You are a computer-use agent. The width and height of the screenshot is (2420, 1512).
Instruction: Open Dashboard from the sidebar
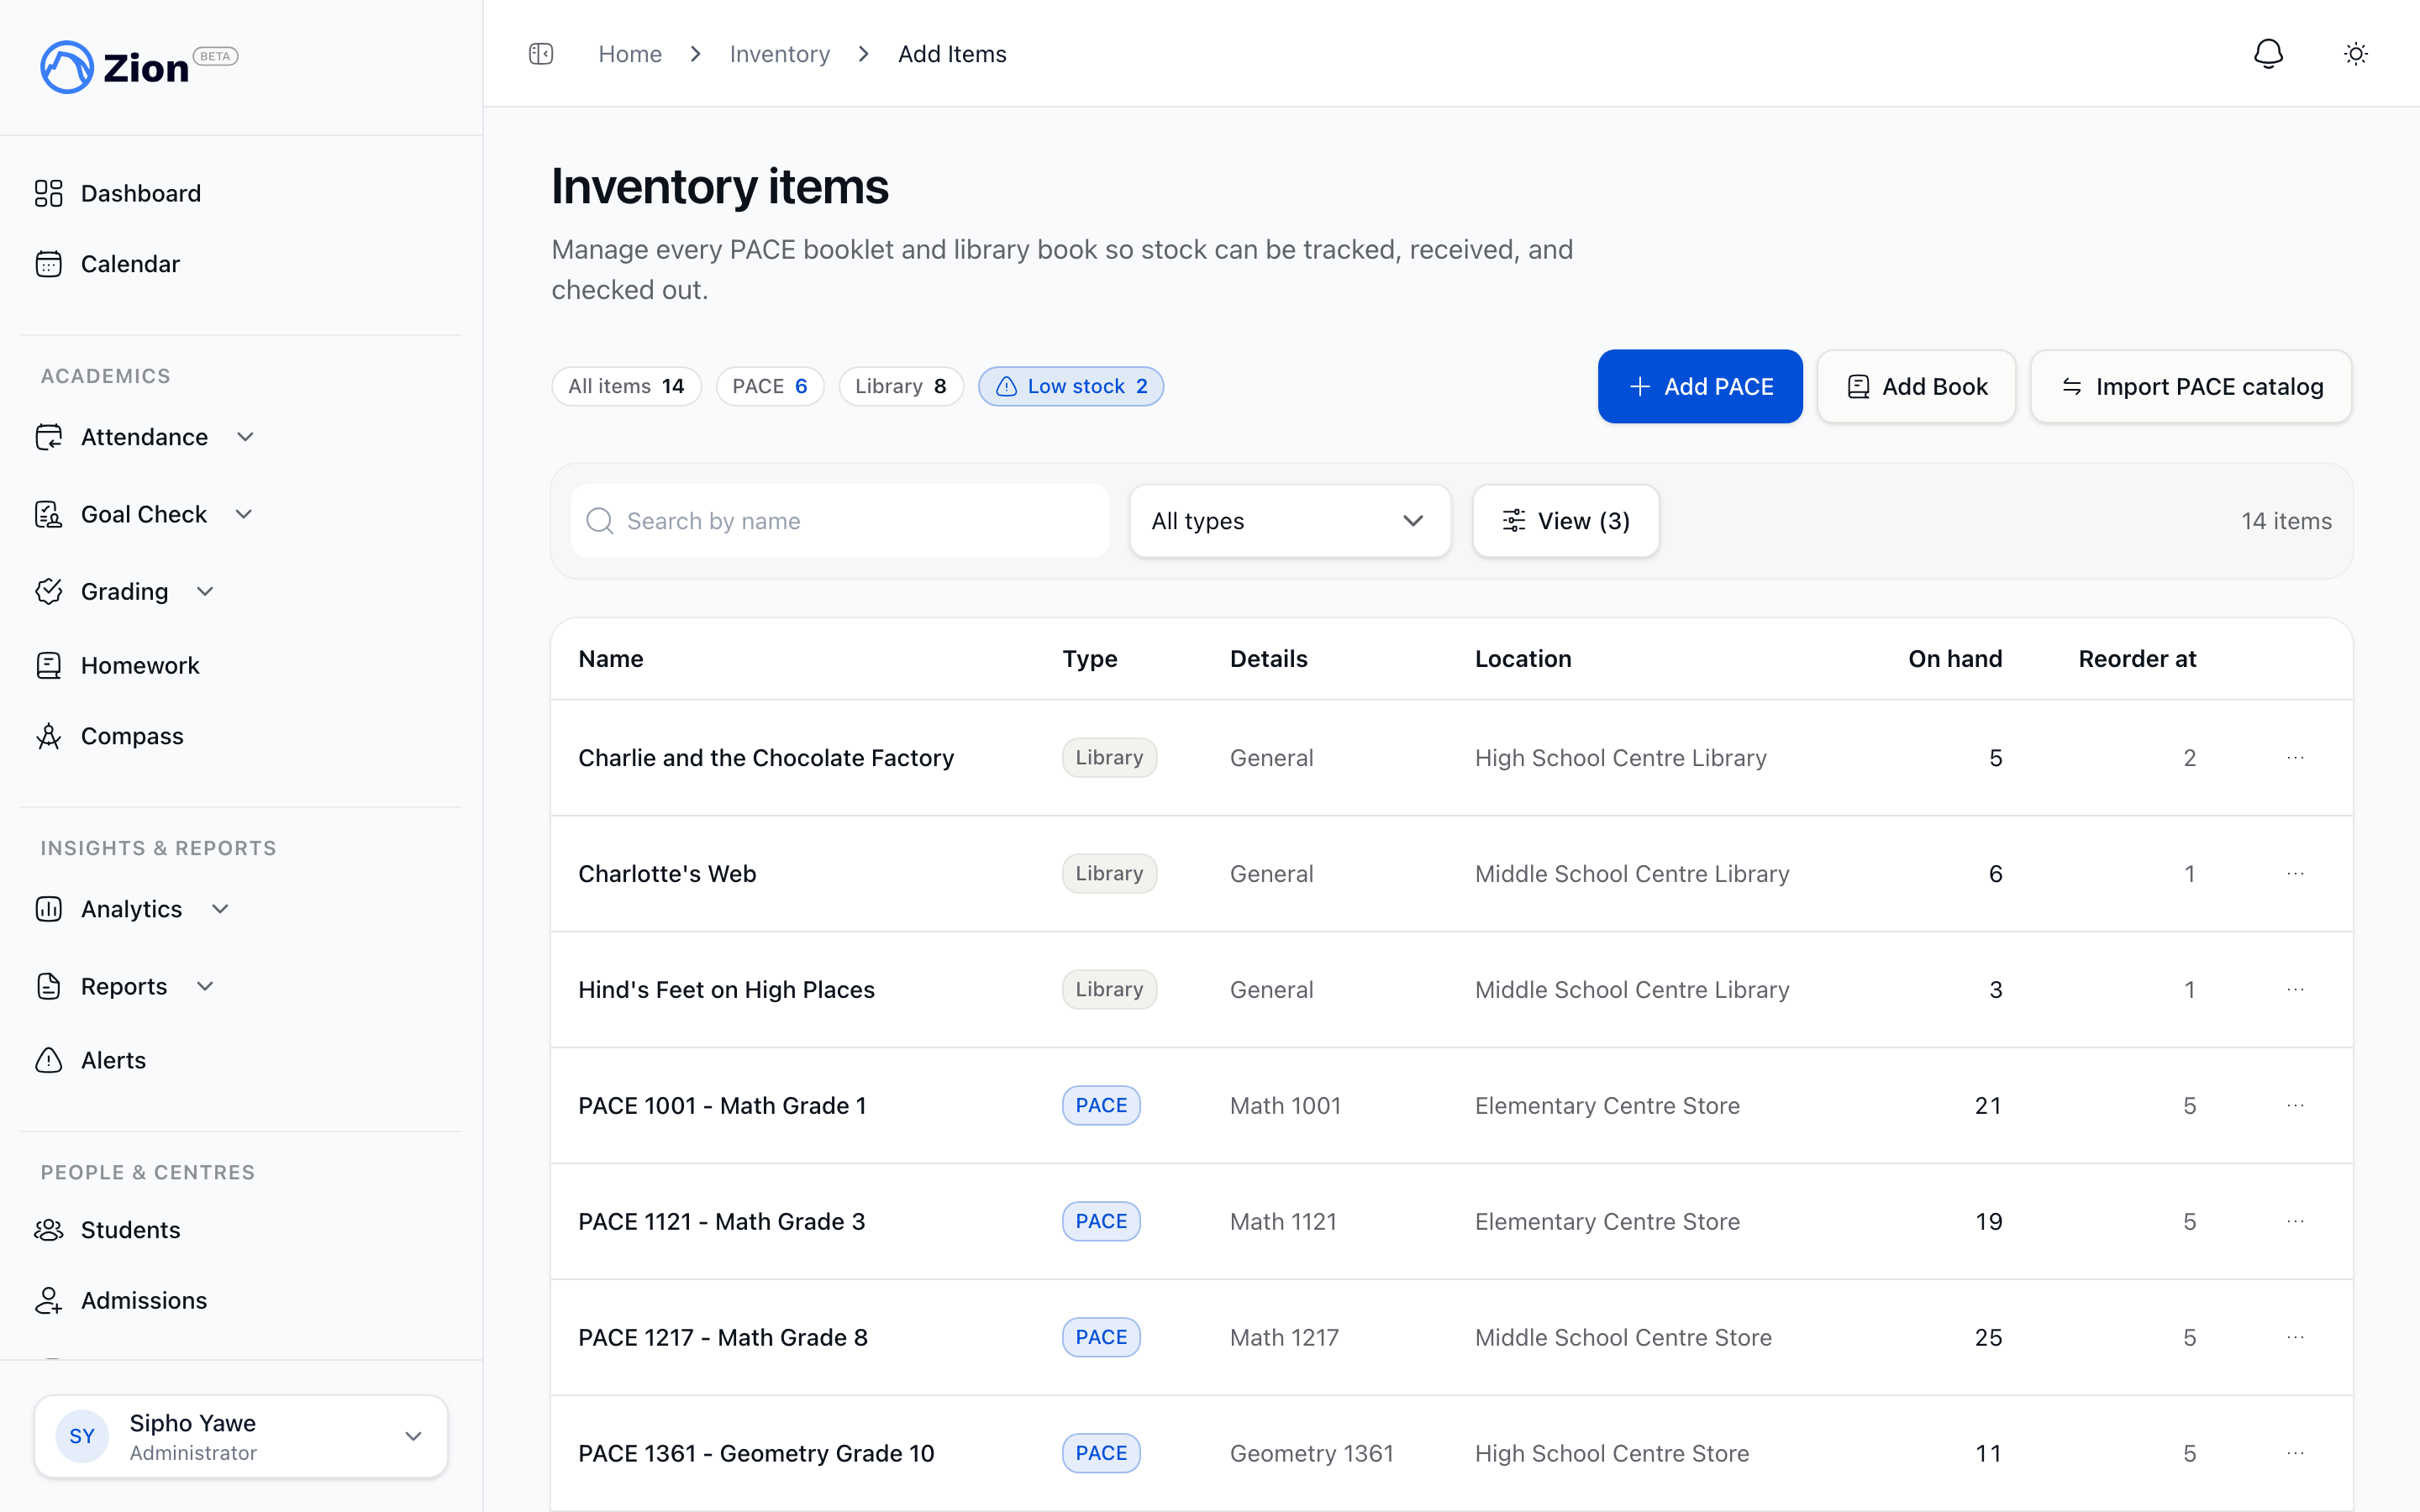click(x=118, y=193)
